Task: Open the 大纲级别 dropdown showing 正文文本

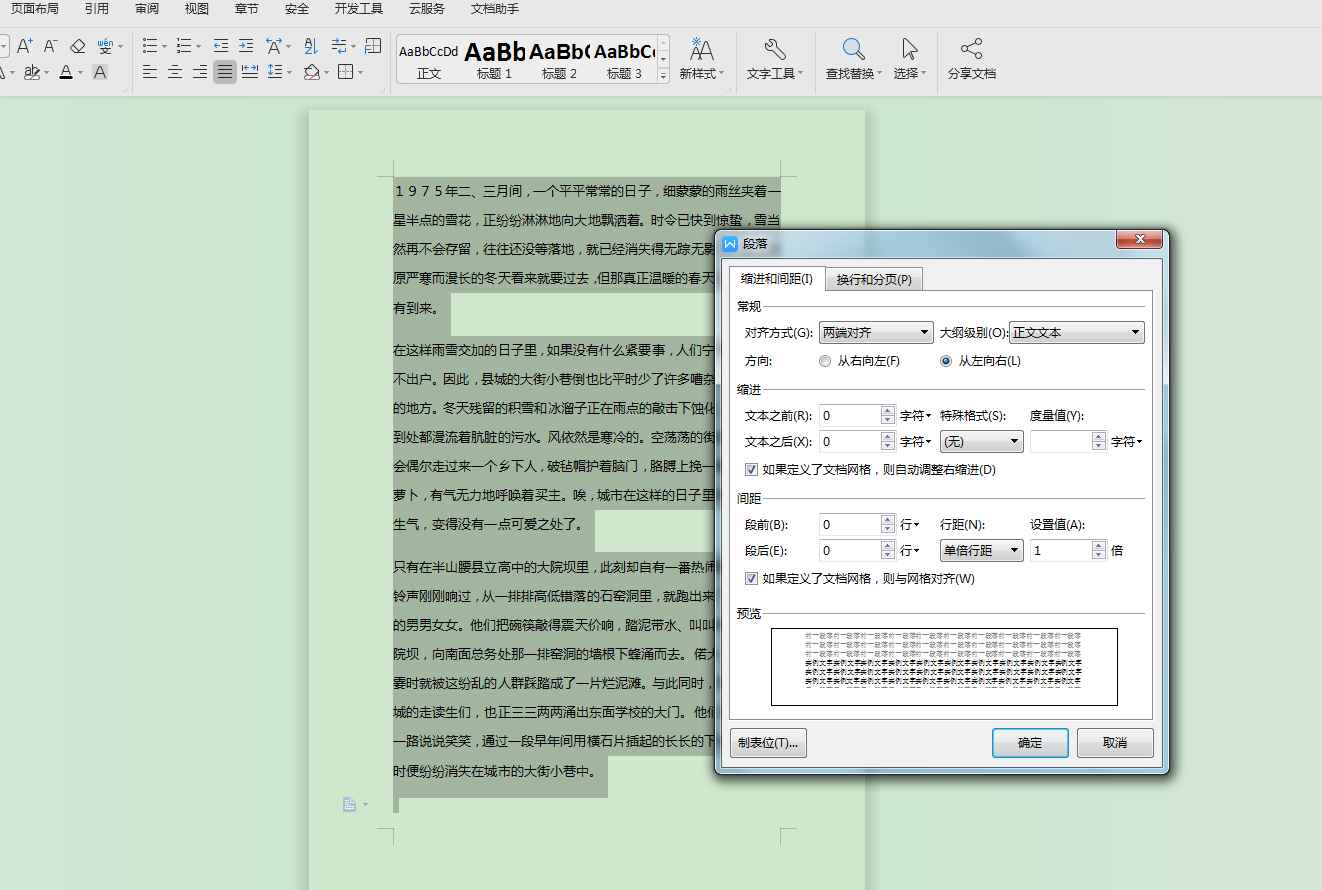Action: [x=1077, y=333]
